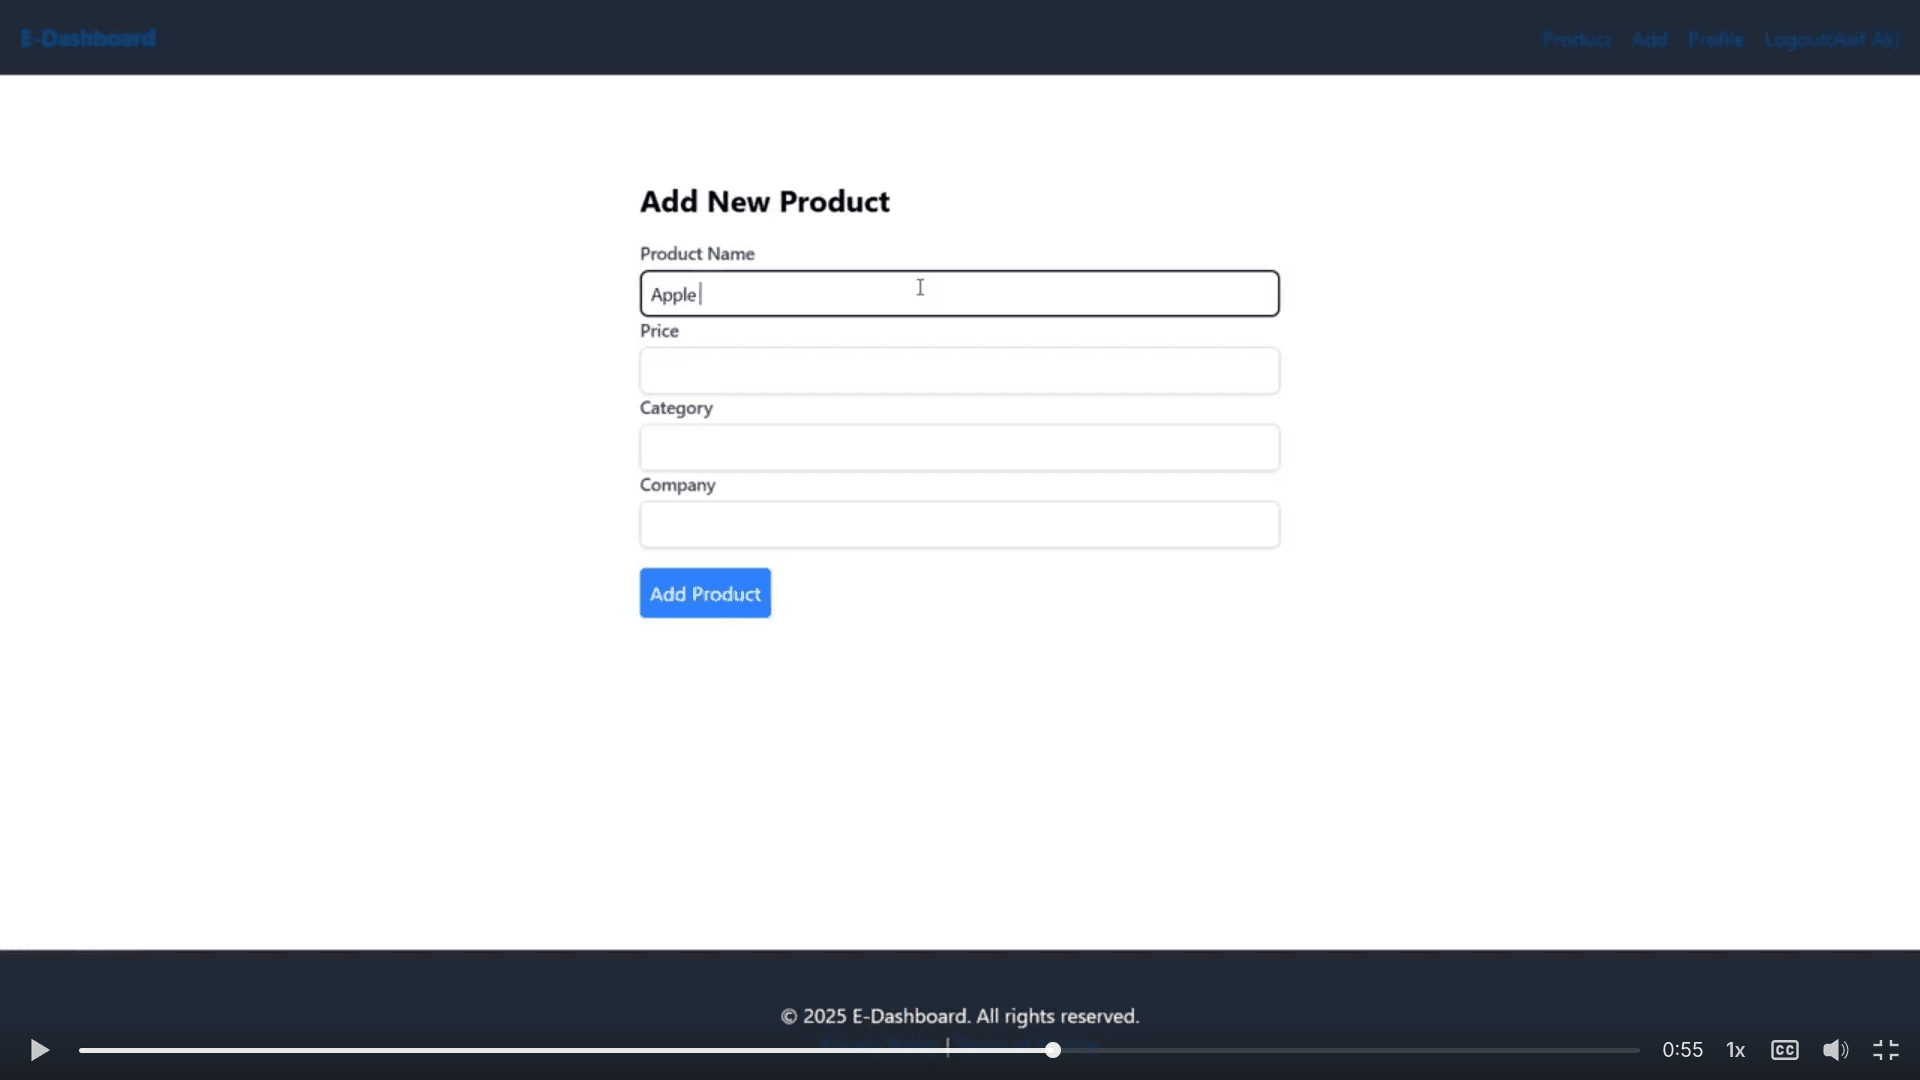Exit fullscreen mode

(x=1886, y=1050)
